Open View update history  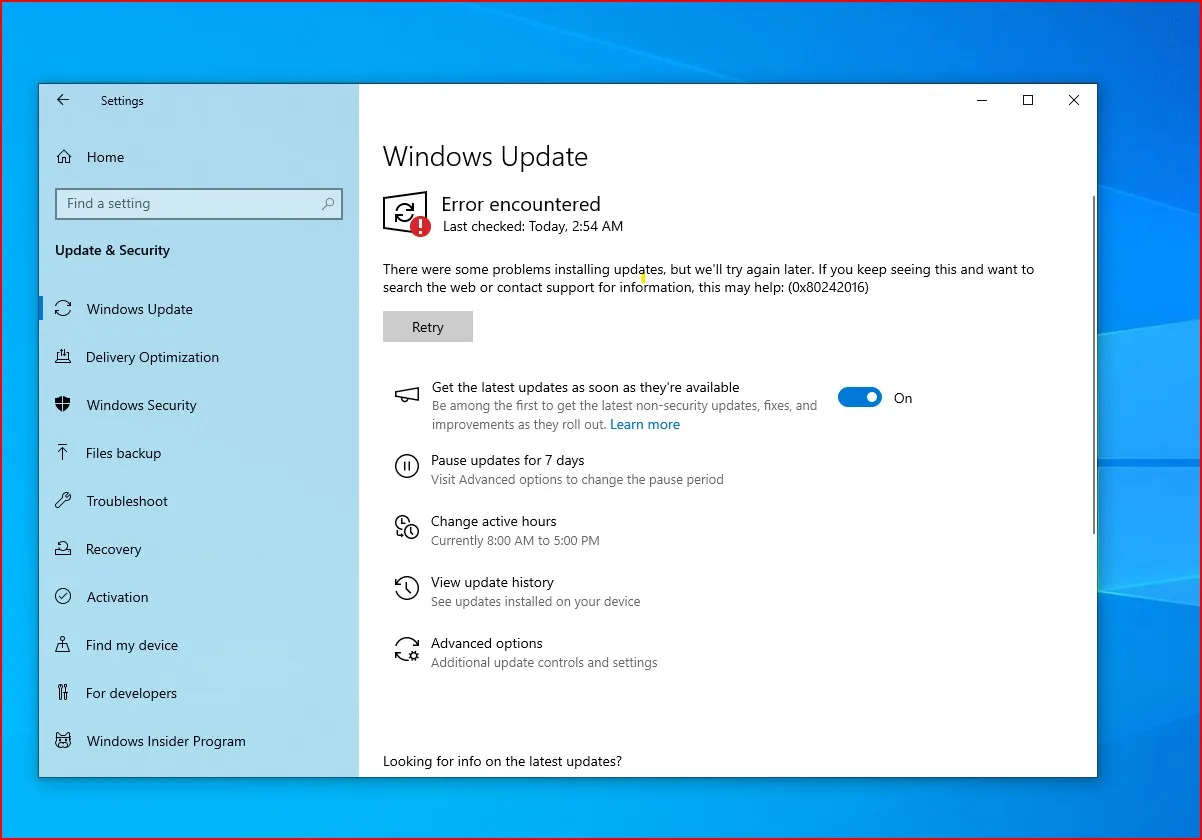click(492, 582)
